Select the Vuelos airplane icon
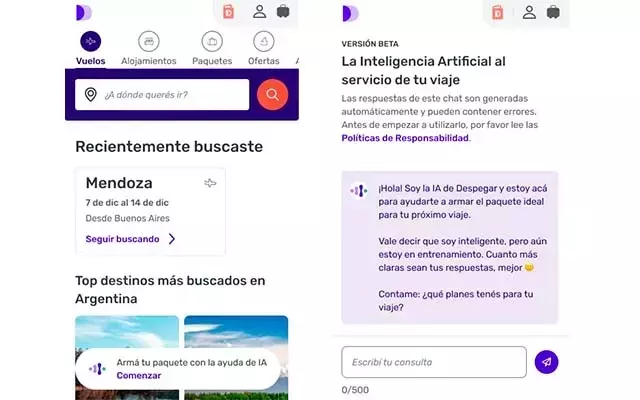This screenshot has width=640, height=400. pyautogui.click(x=91, y=41)
